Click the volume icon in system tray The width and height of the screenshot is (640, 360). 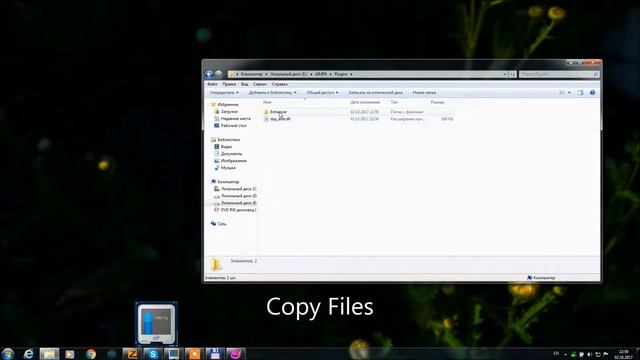point(589,354)
